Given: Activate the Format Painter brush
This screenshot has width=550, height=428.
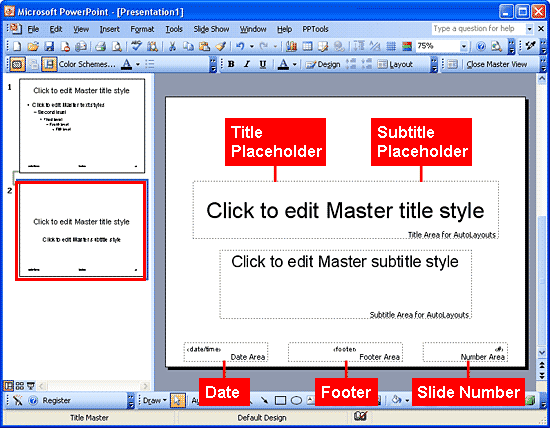Looking at the screenshot, I should pyautogui.click(x=220, y=46).
